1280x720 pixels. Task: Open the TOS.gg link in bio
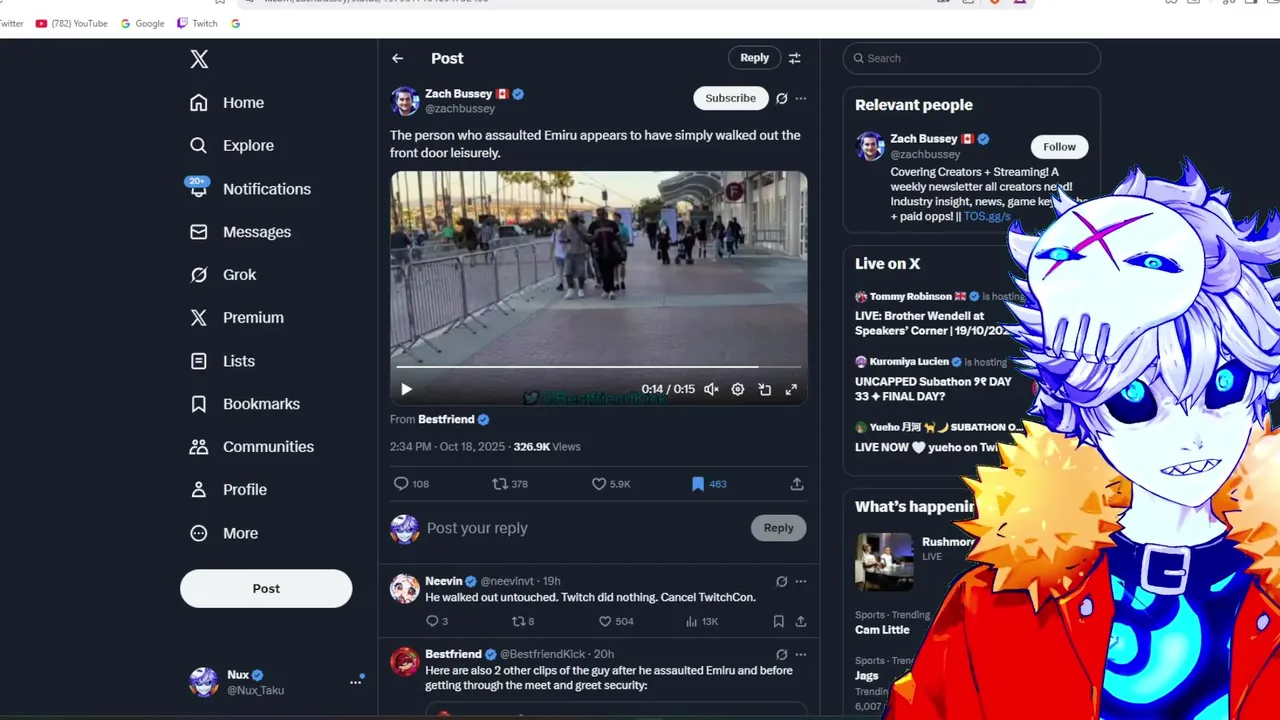click(x=987, y=216)
